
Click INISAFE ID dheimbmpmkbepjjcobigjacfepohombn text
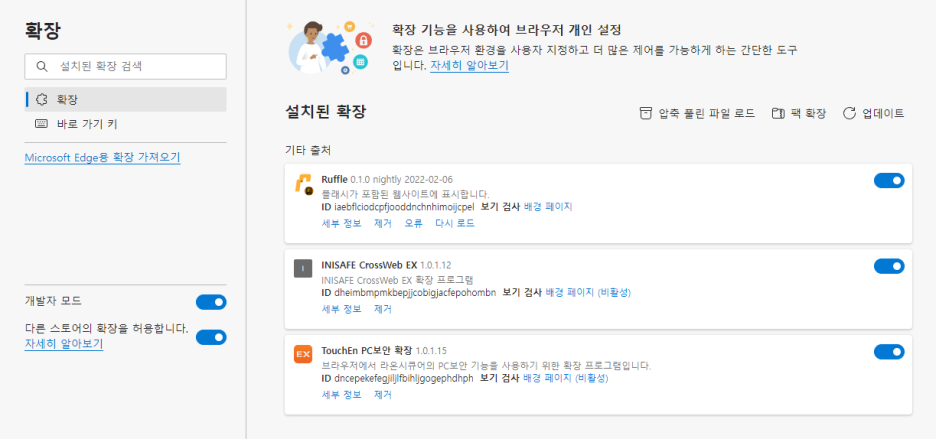click(409, 293)
